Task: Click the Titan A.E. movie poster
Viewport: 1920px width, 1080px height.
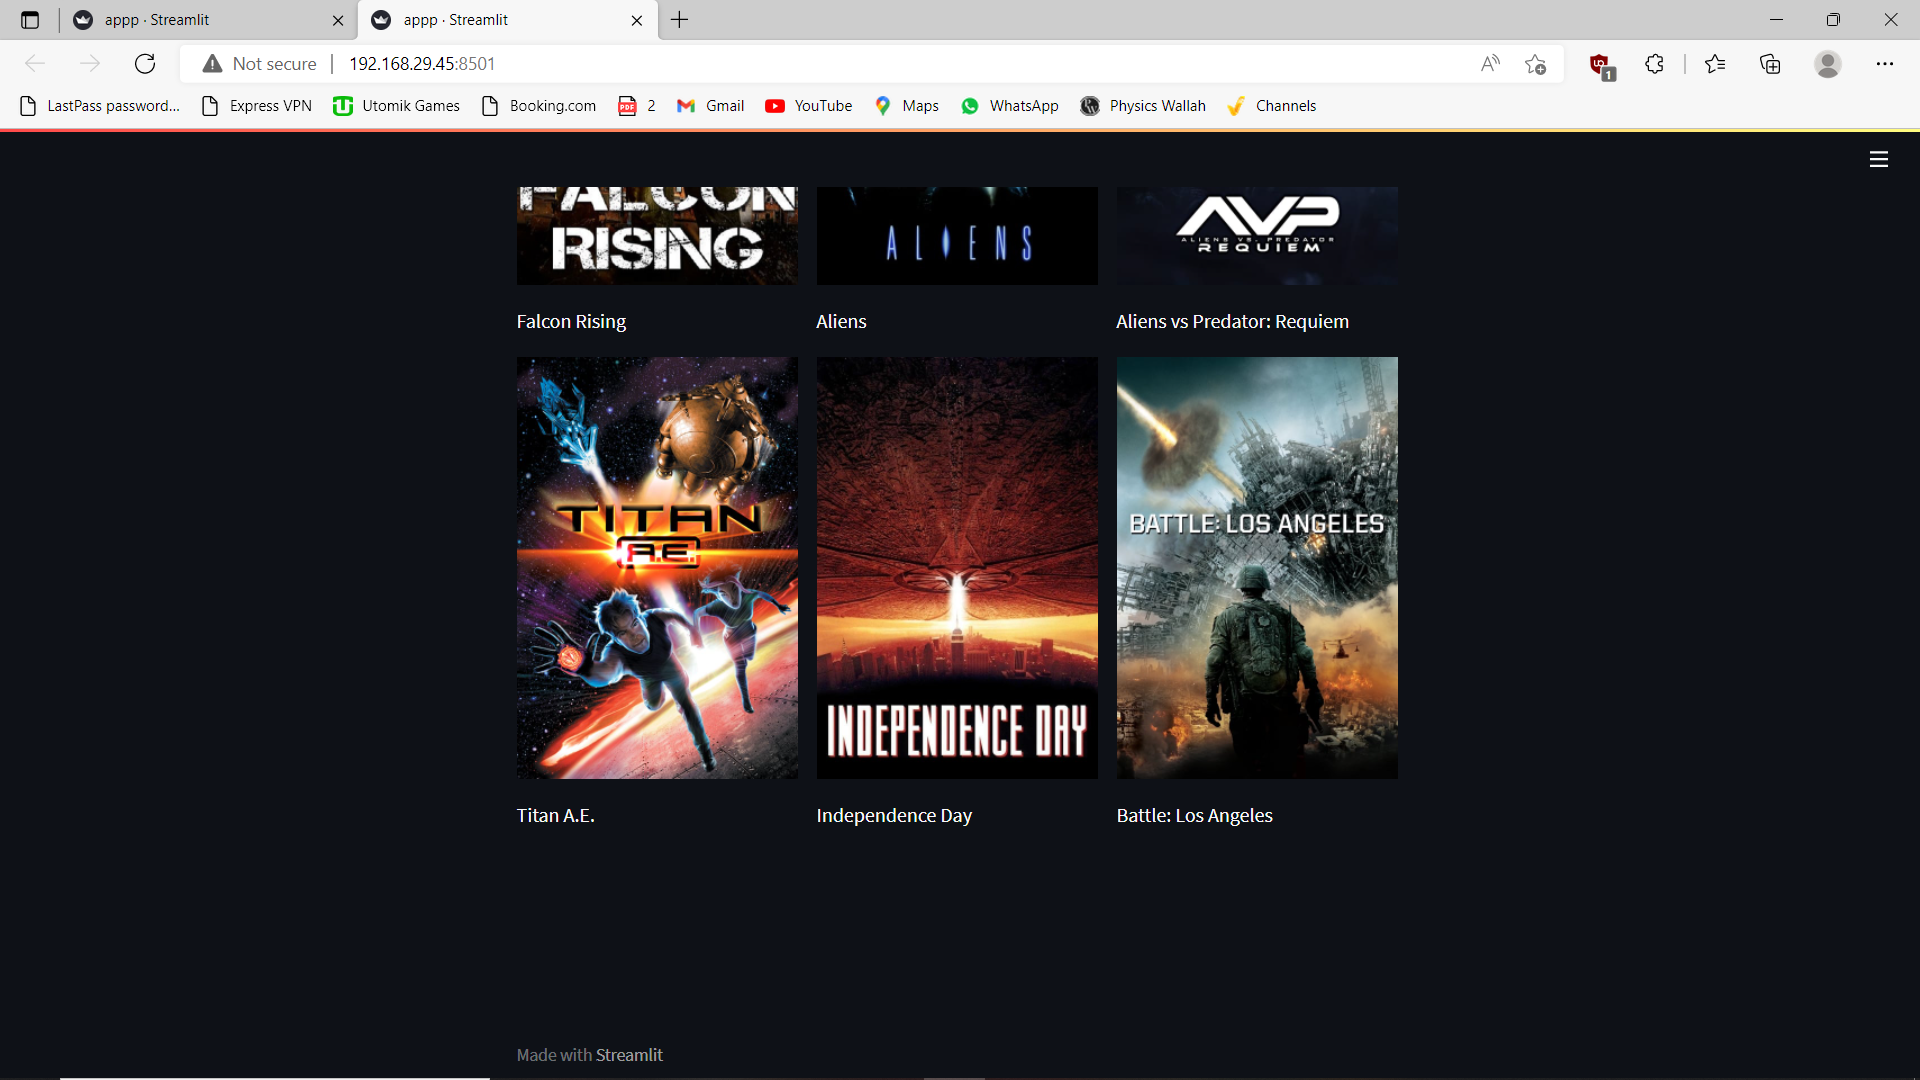Action: 657,567
